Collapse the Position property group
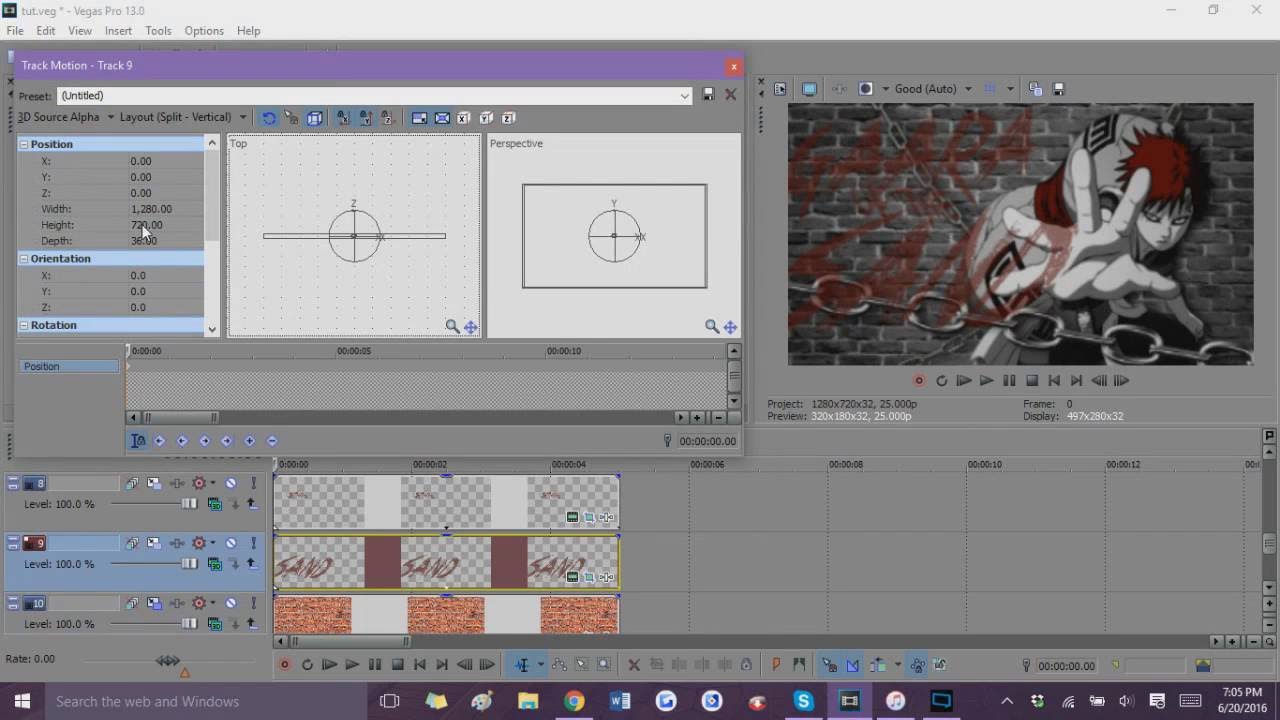The width and height of the screenshot is (1280, 720). point(24,144)
